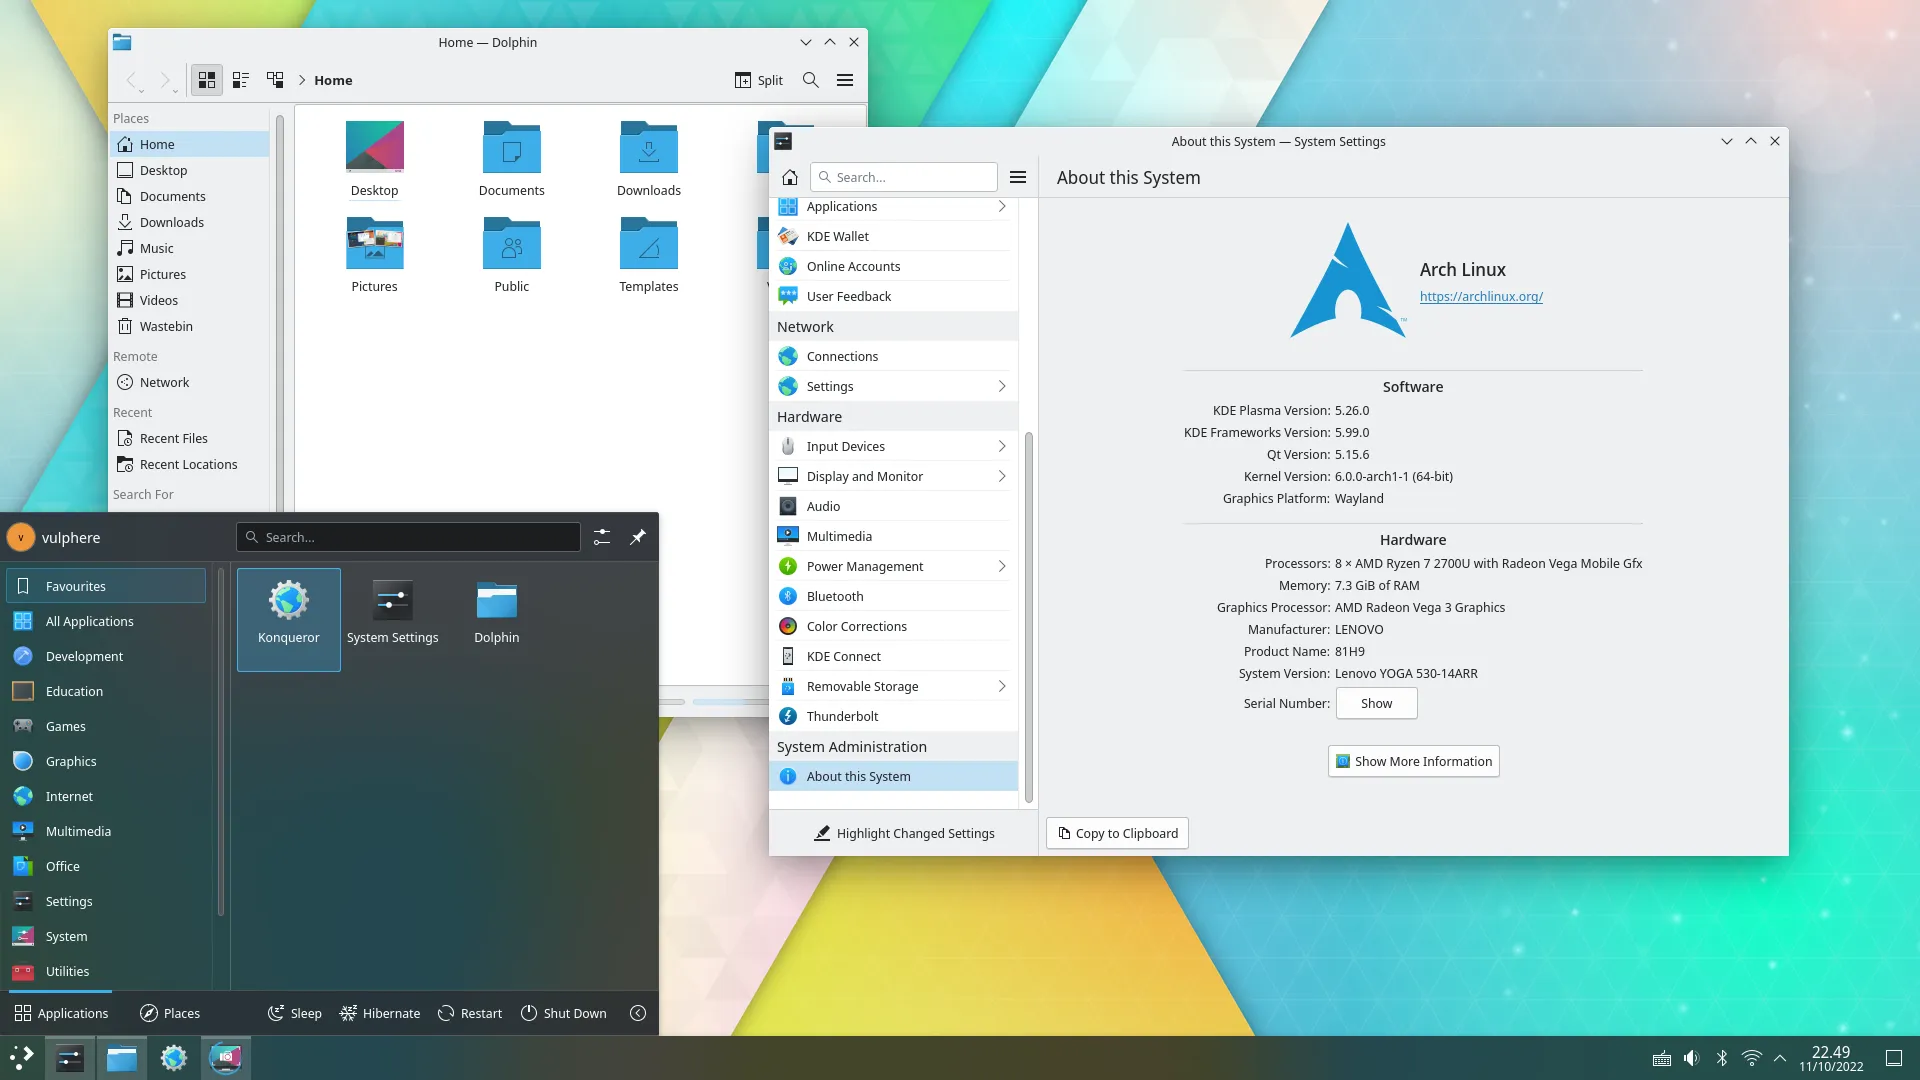Open Dolphin's hamburger menu
The height and width of the screenshot is (1080, 1920).
[x=845, y=80]
